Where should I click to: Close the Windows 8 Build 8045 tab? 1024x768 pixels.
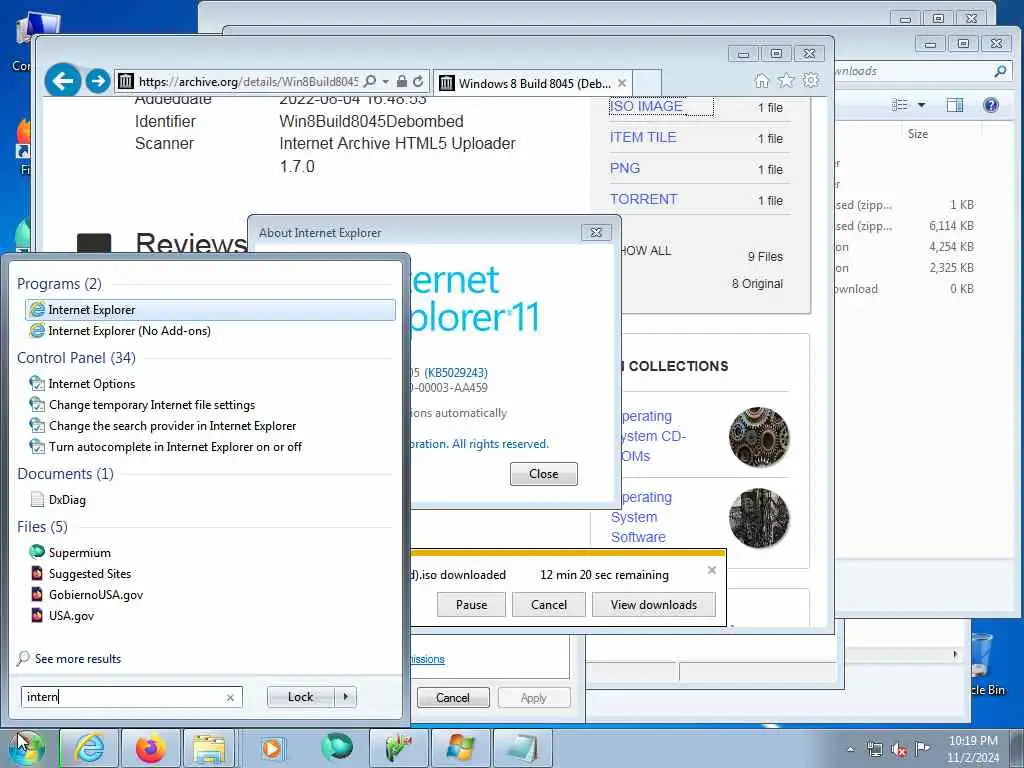(622, 83)
